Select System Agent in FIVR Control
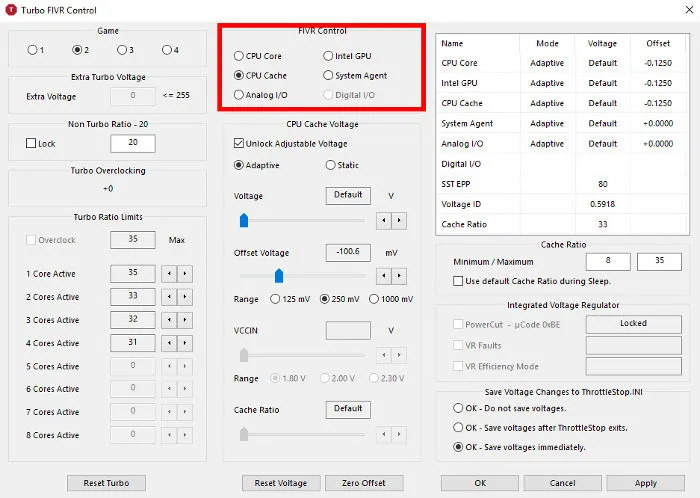 pos(328,75)
